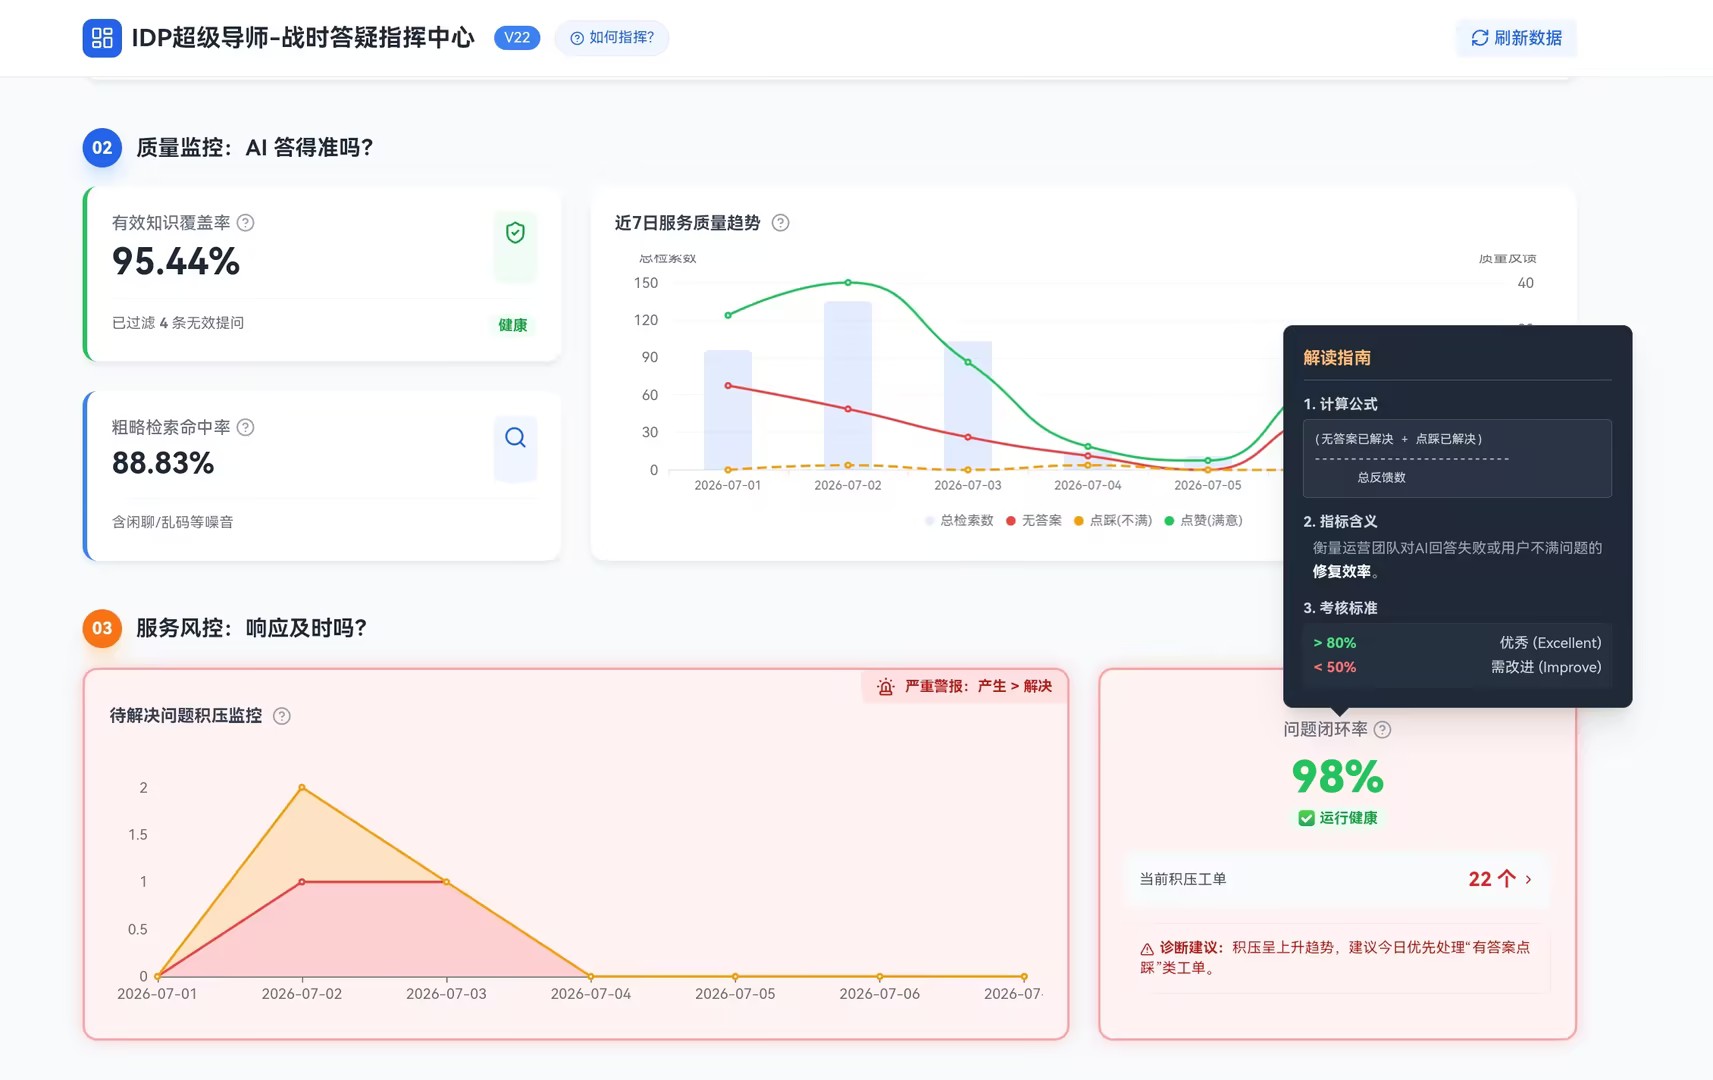1713x1080 pixels.
Task: Expand the 当前积压工单 22个 chevron
Action: 1528,879
